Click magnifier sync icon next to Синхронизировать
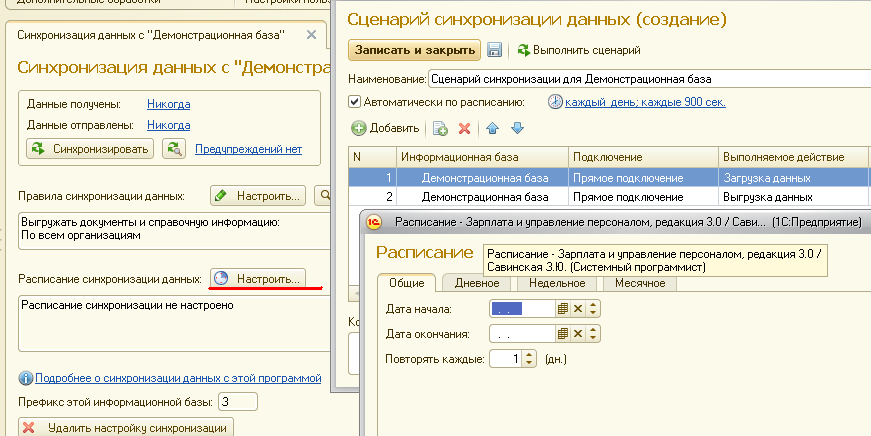 [174, 149]
